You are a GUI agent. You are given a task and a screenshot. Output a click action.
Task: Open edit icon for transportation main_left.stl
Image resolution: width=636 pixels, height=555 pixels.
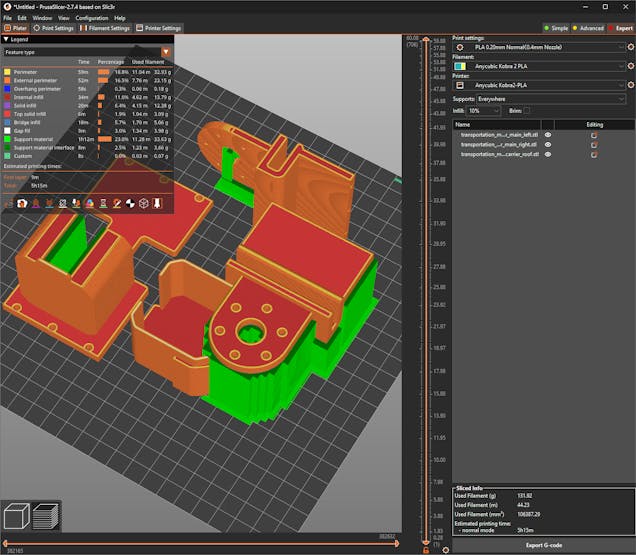[x=594, y=134]
